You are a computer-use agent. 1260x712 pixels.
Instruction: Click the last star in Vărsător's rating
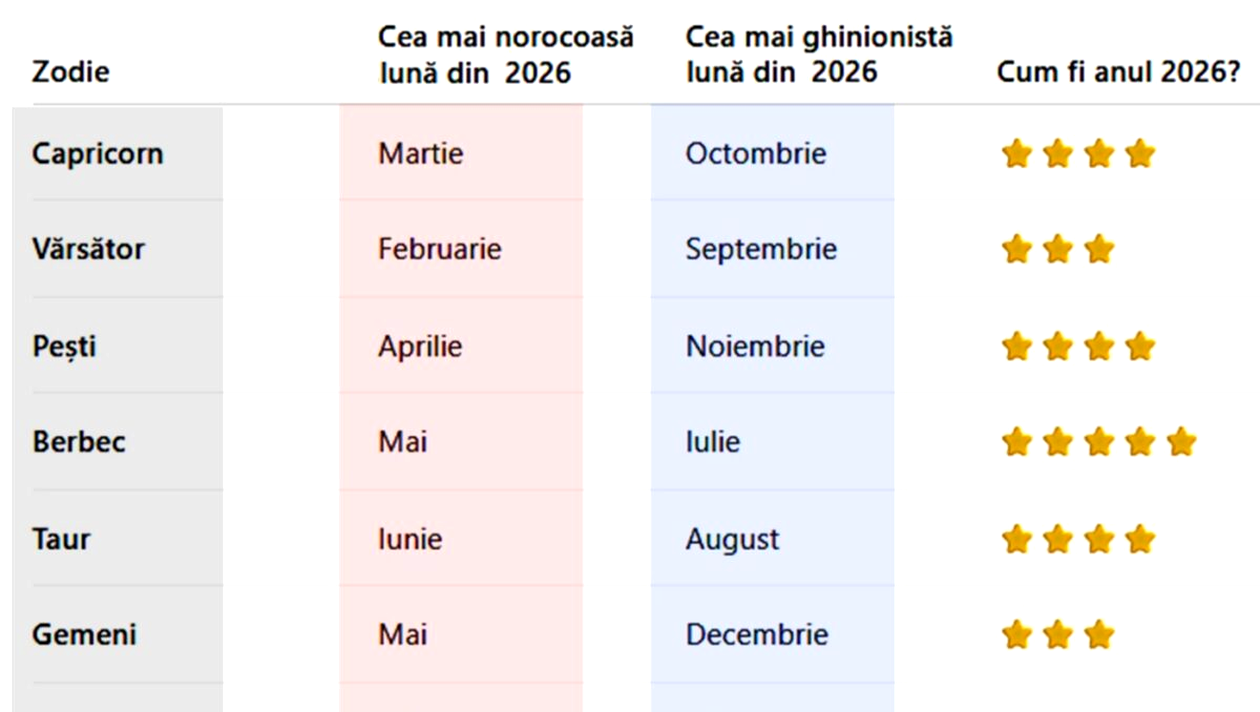click(x=1098, y=249)
